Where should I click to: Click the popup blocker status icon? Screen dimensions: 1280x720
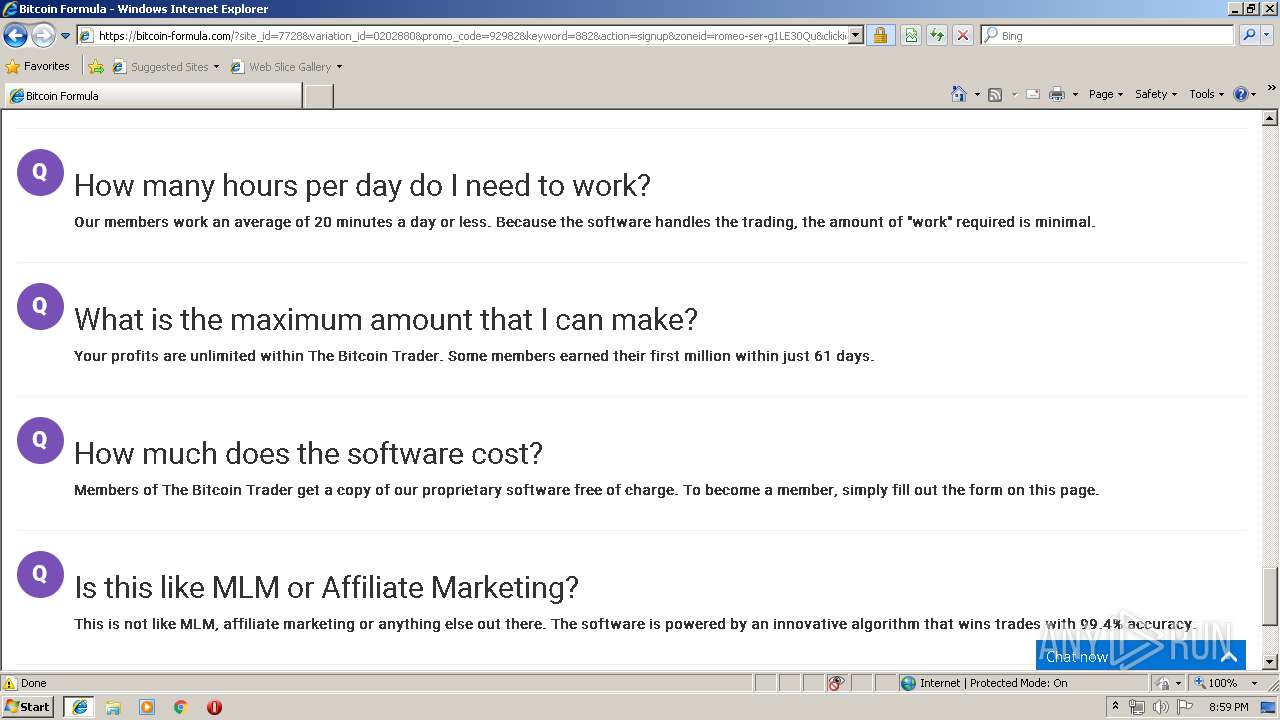point(836,683)
